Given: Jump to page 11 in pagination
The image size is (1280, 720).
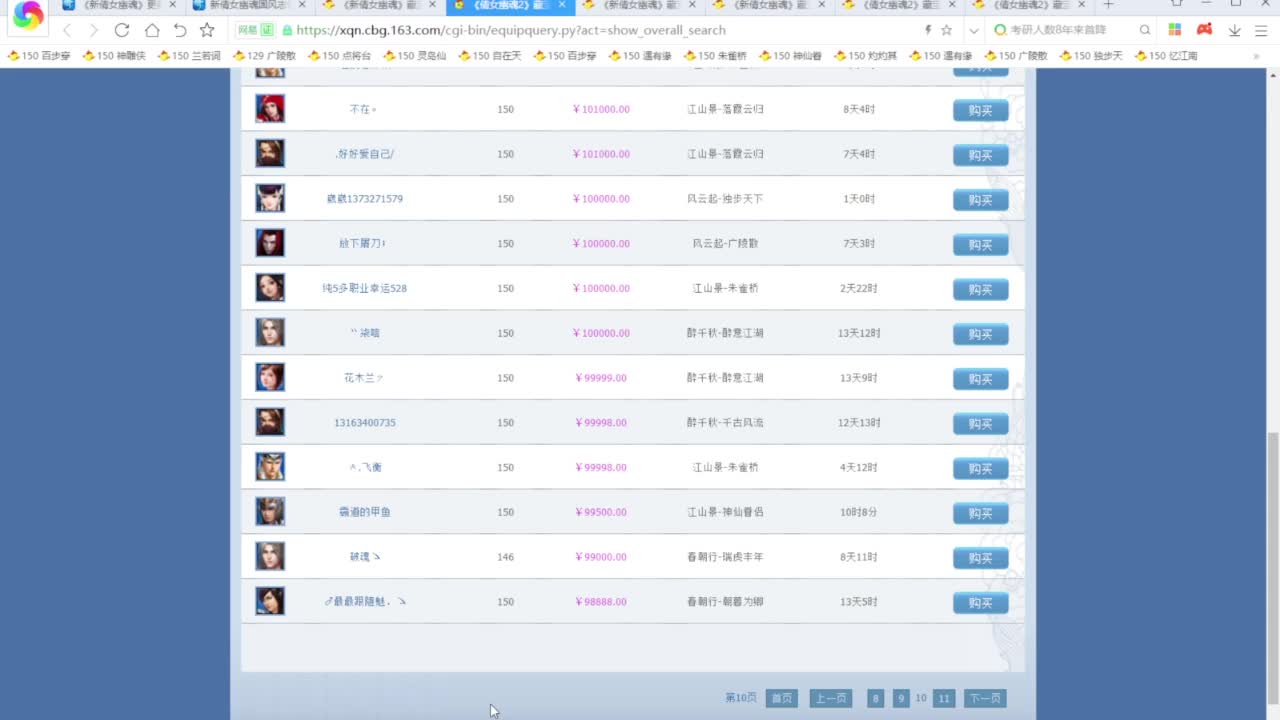Looking at the screenshot, I should (944, 698).
